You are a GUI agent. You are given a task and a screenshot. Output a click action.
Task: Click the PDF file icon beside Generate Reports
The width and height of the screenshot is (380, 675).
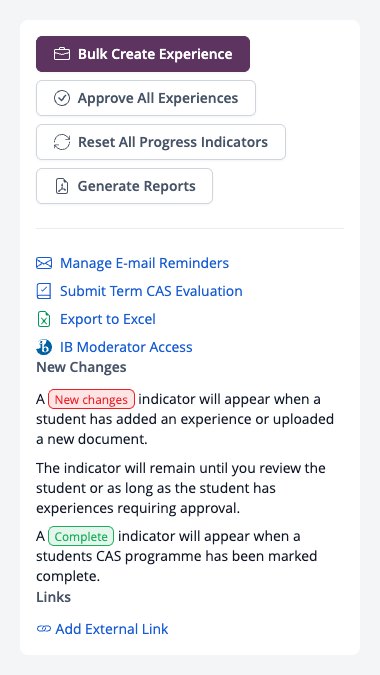point(62,186)
